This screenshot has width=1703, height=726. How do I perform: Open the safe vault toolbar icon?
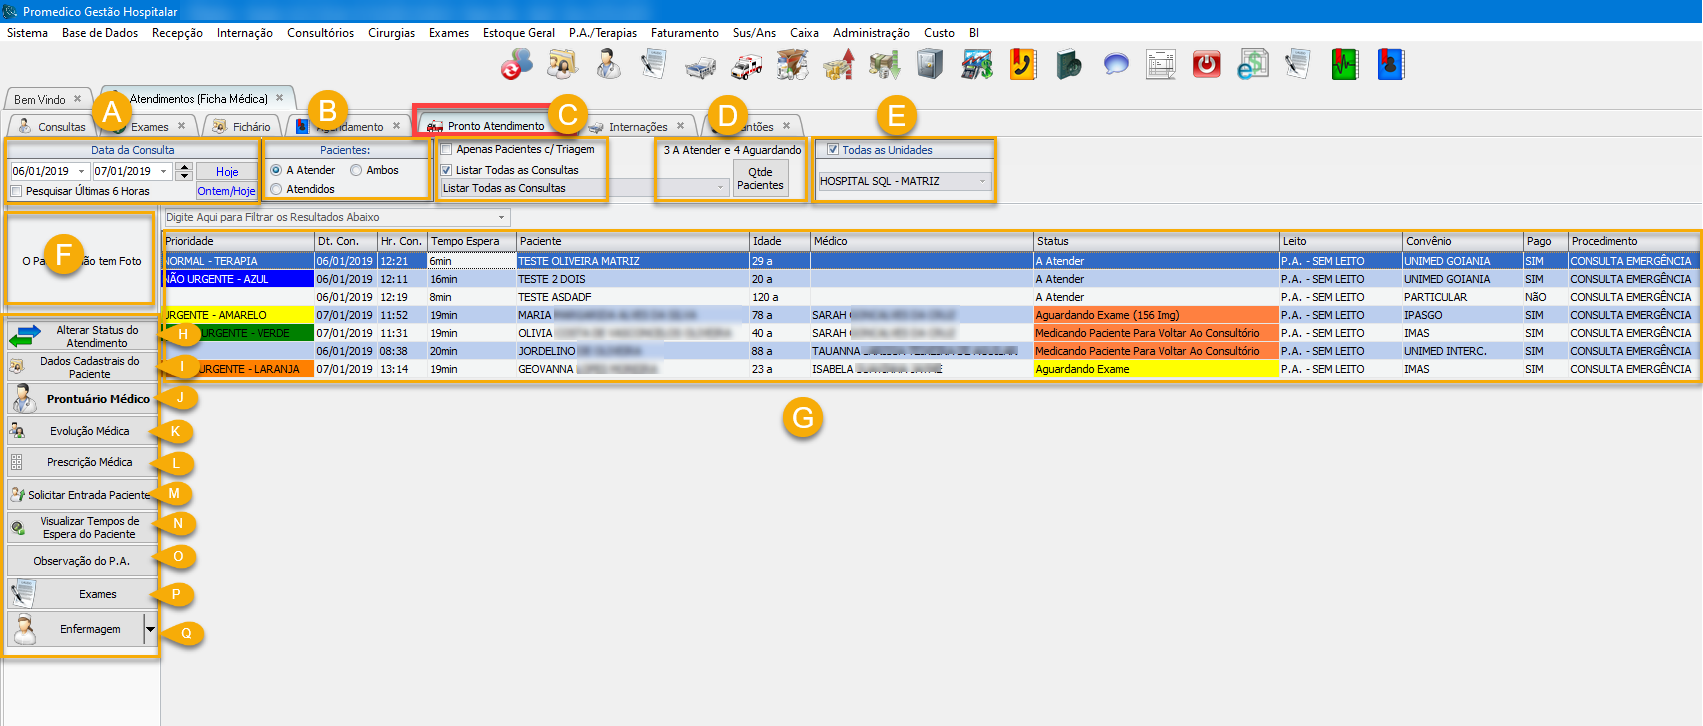930,65
